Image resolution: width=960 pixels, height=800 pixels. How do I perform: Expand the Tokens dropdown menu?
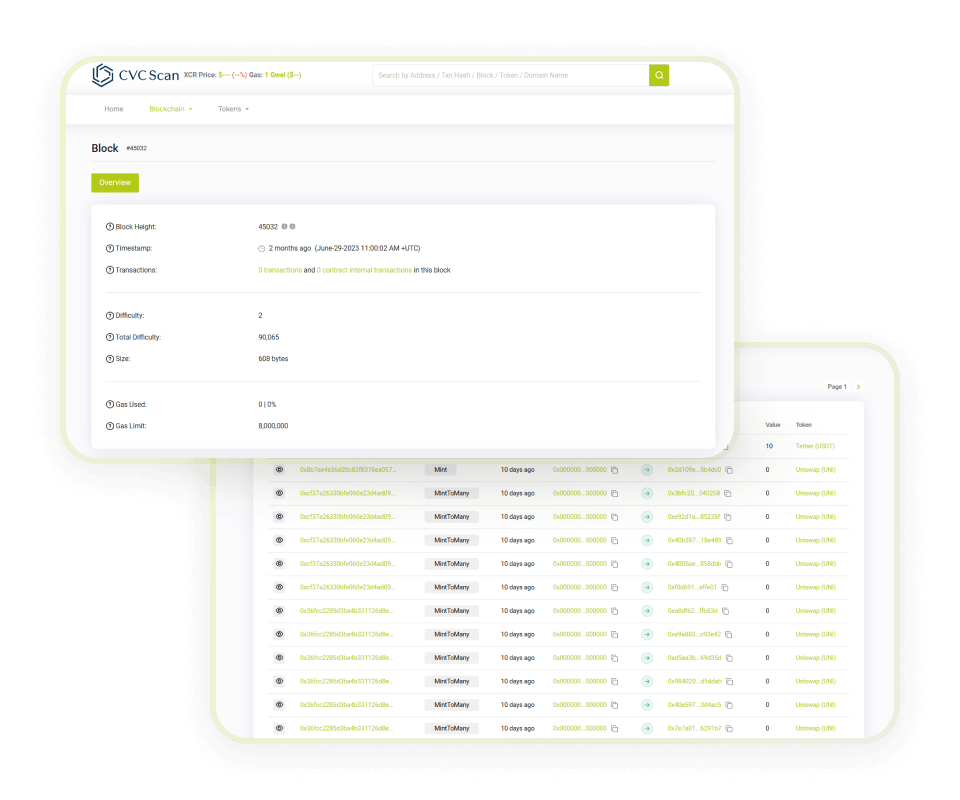tap(233, 109)
